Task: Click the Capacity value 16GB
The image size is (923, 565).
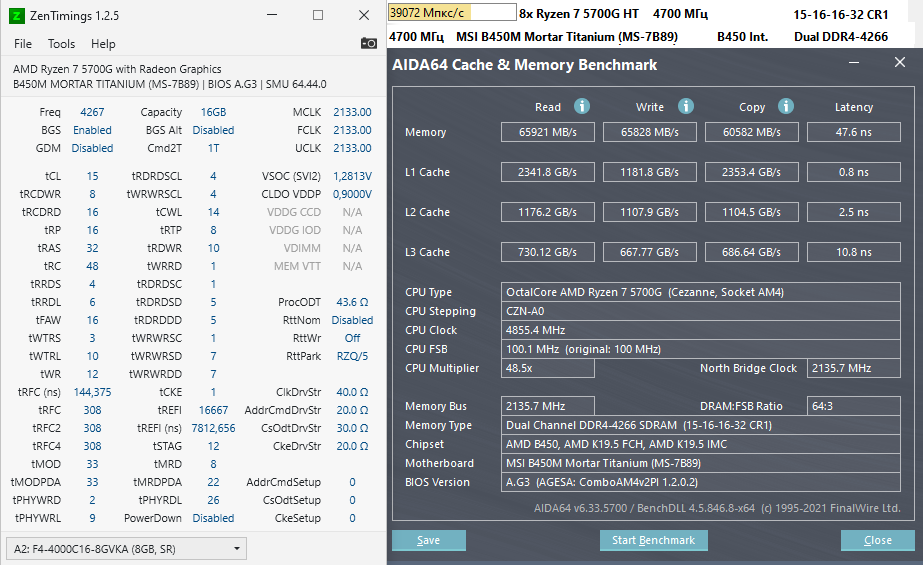Action: pos(213,112)
